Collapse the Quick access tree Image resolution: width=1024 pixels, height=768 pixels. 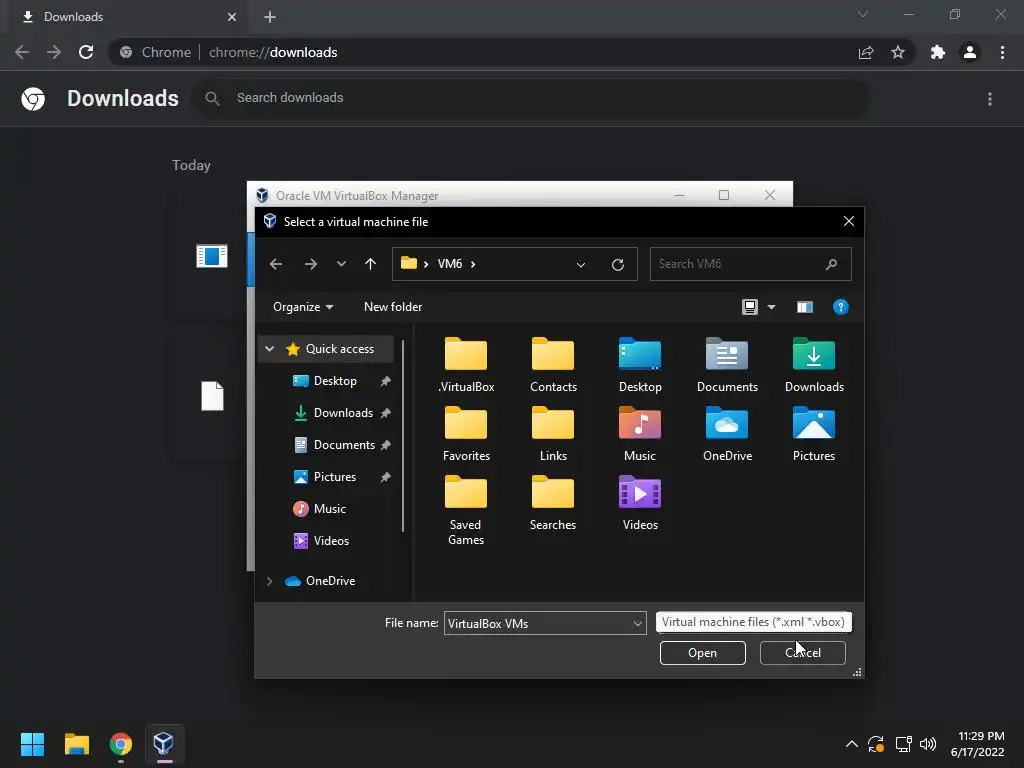pyautogui.click(x=269, y=349)
